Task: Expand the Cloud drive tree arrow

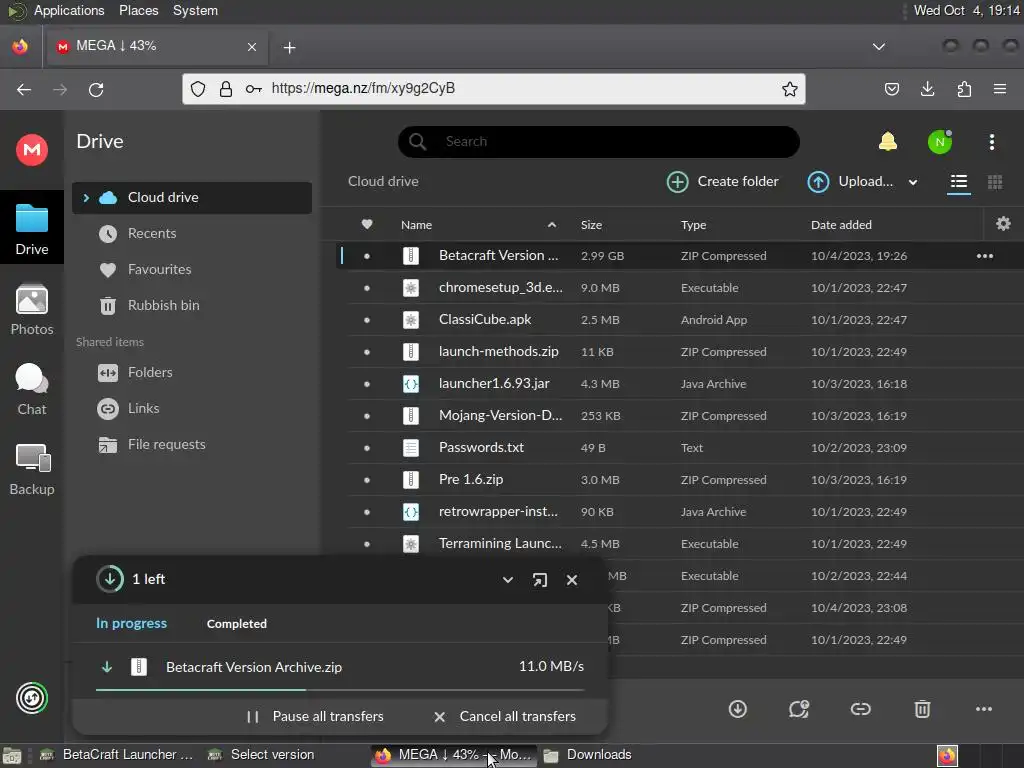Action: click(86, 197)
